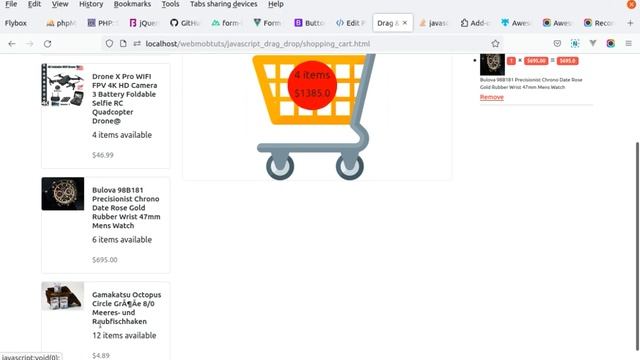The height and width of the screenshot is (360, 640).
Task: Click the Drone X Pro product thumbnail
Action: coord(63,85)
